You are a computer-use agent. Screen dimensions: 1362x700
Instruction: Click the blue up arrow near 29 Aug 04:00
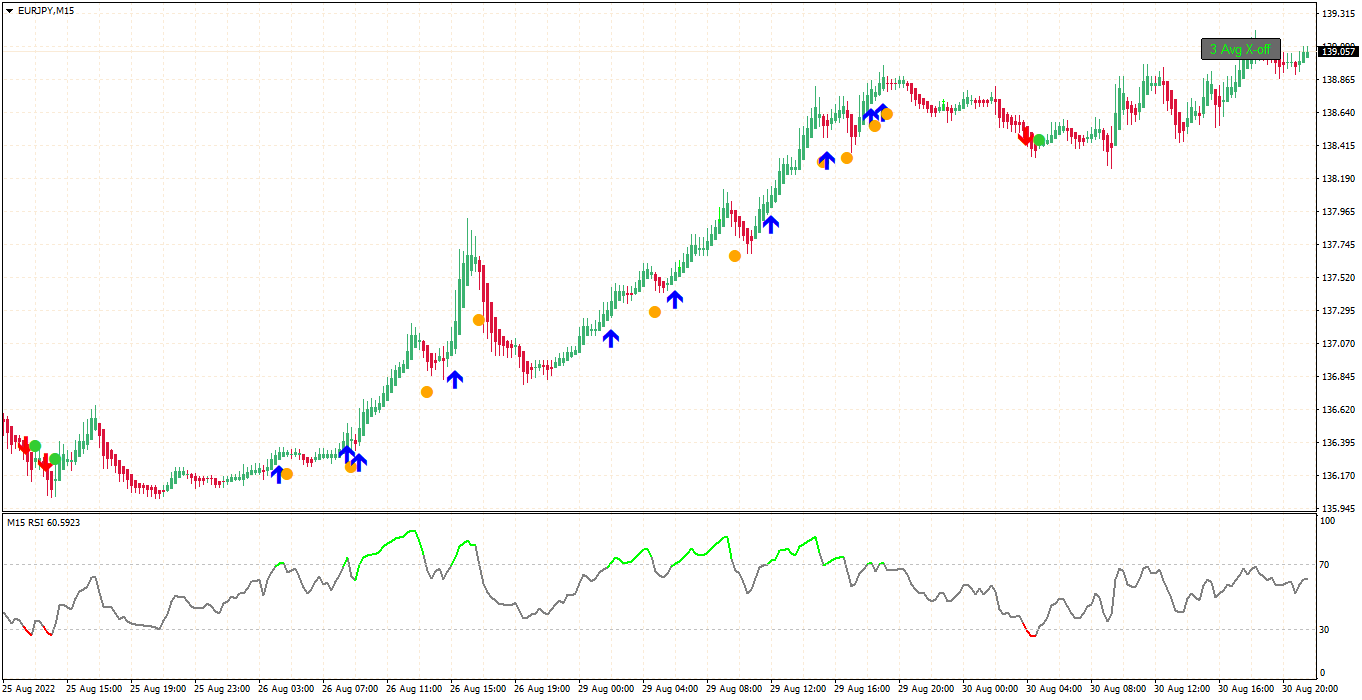pos(675,298)
